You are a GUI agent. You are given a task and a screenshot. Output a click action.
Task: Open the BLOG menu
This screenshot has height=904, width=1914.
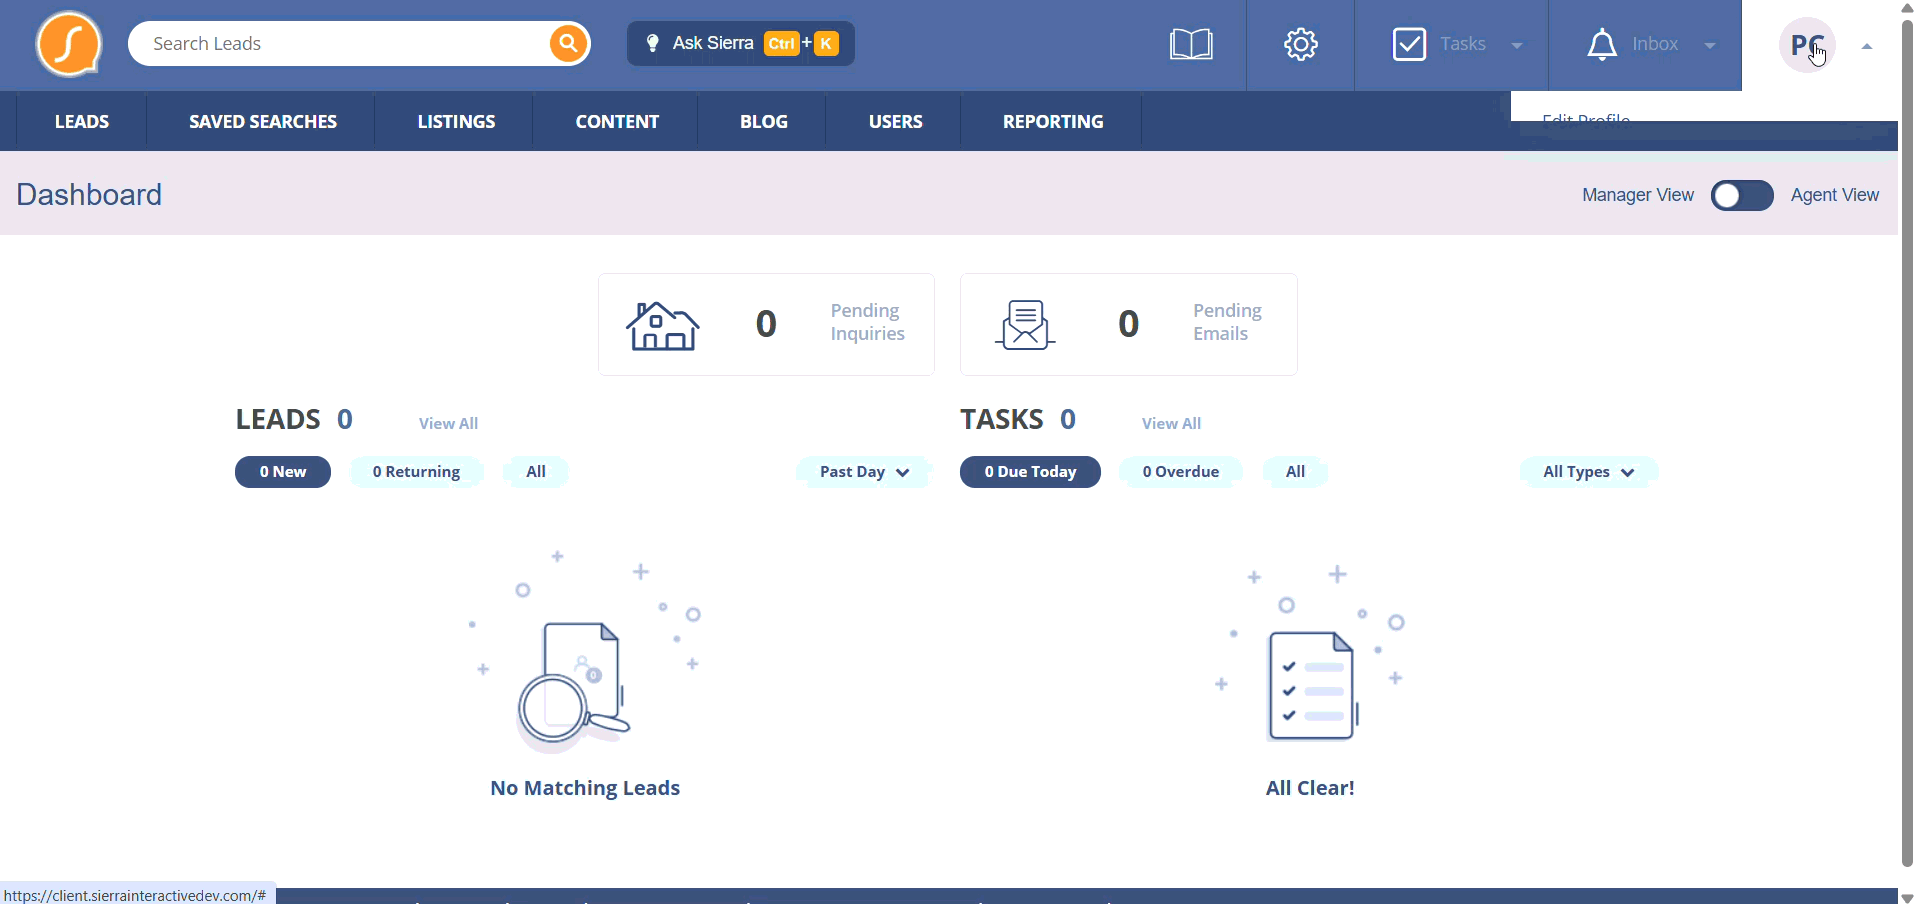coord(764,121)
